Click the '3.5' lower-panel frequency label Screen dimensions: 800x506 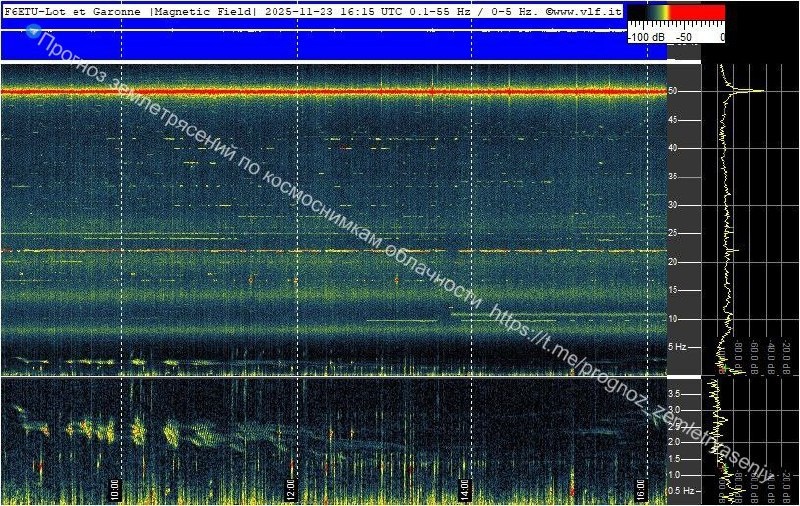click(x=674, y=394)
